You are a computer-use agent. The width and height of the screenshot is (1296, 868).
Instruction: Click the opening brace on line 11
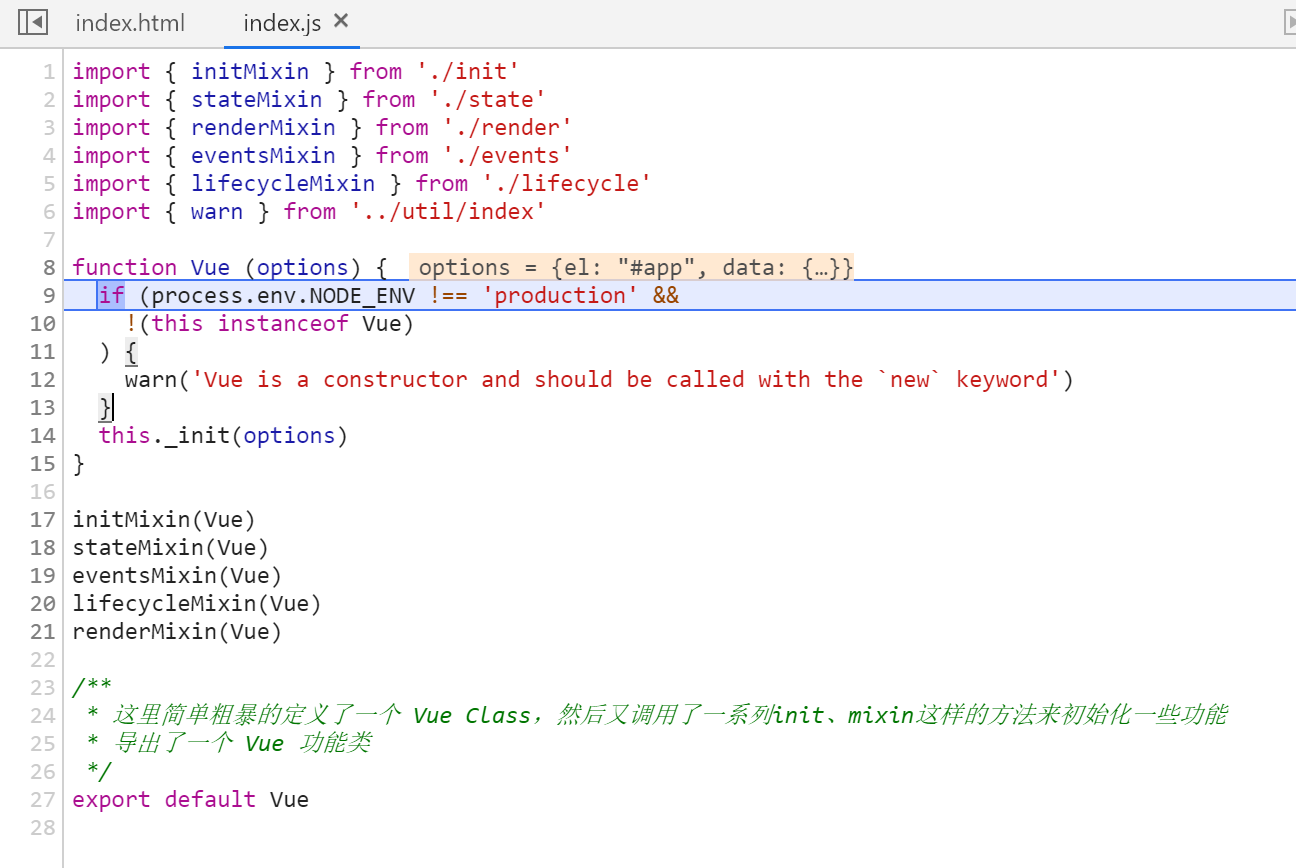131,352
